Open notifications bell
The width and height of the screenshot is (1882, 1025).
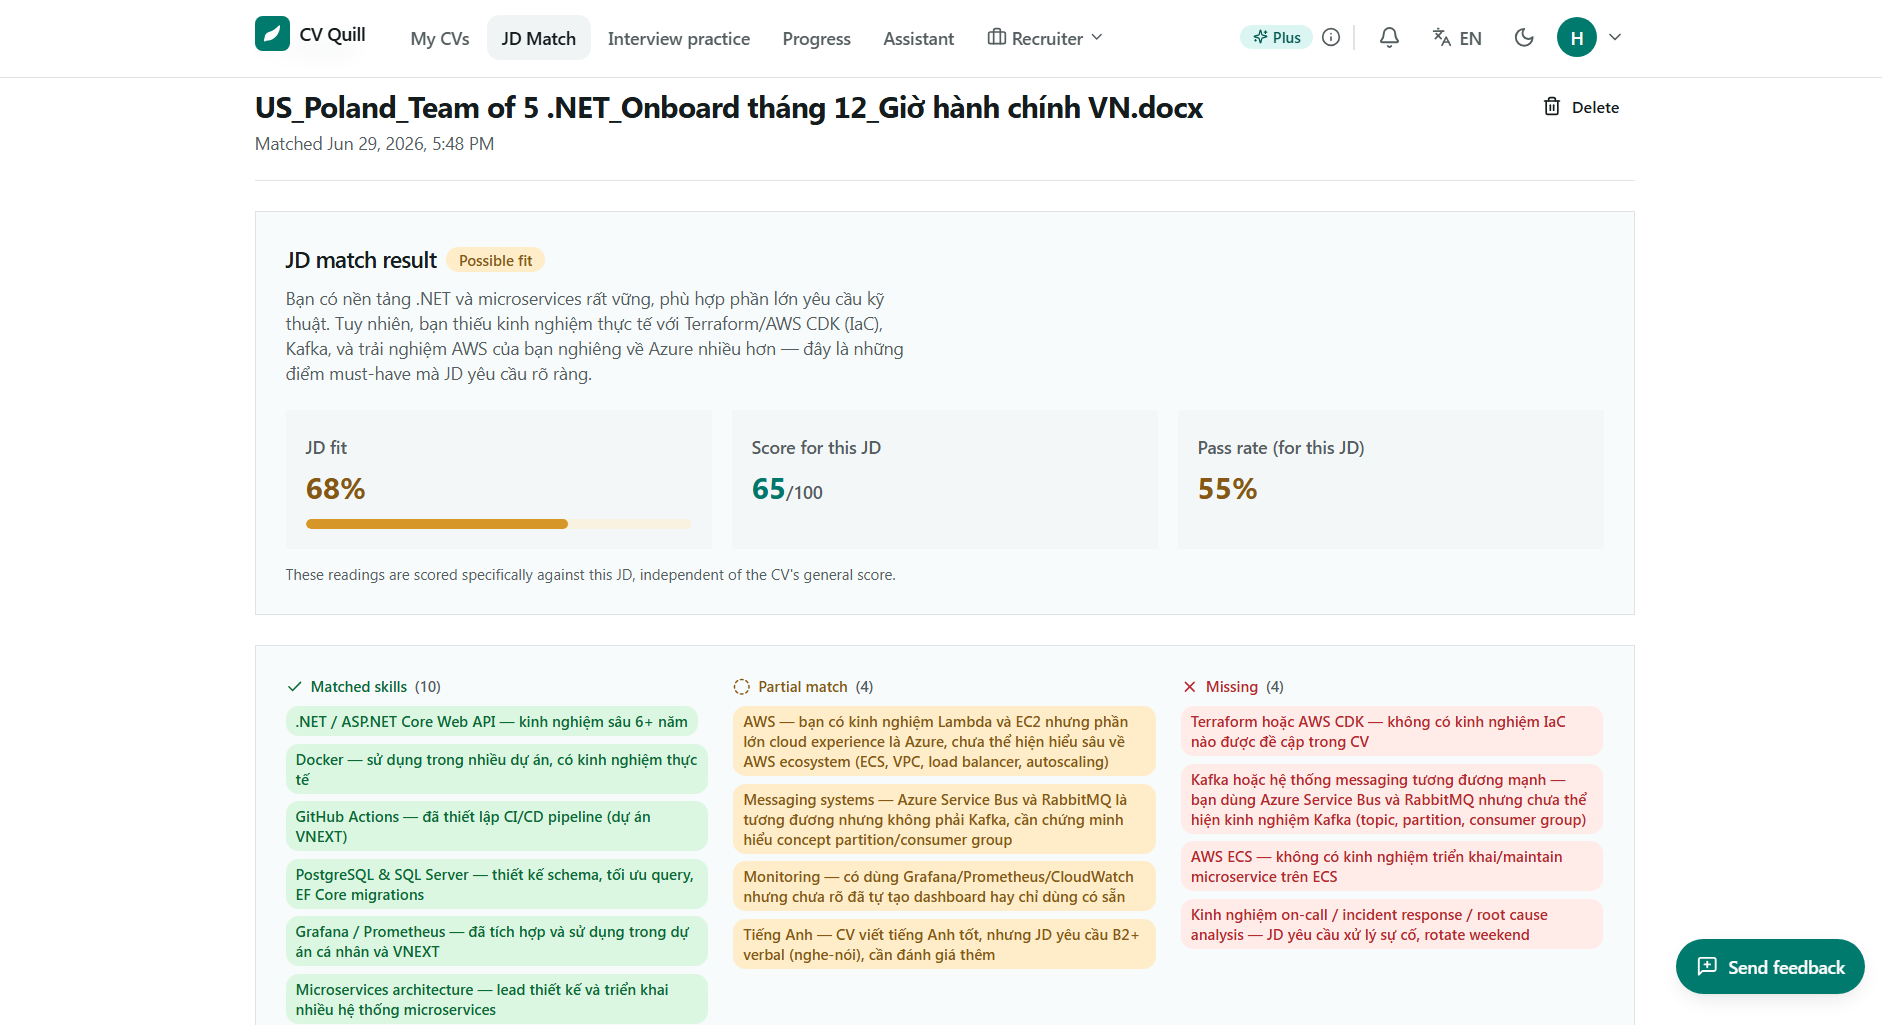tap(1389, 37)
